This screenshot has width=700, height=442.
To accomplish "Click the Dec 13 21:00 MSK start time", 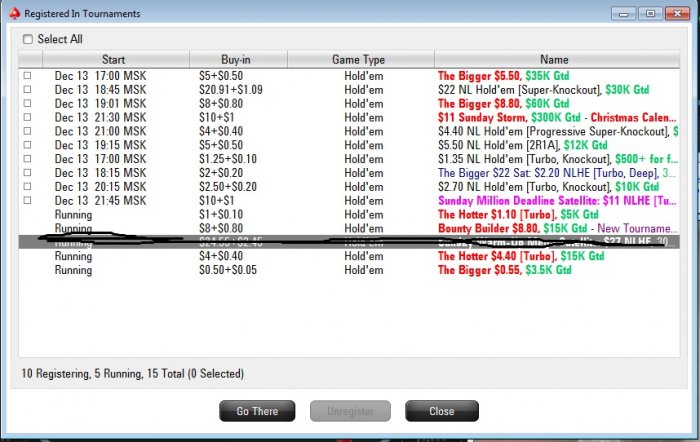I will coord(100,131).
